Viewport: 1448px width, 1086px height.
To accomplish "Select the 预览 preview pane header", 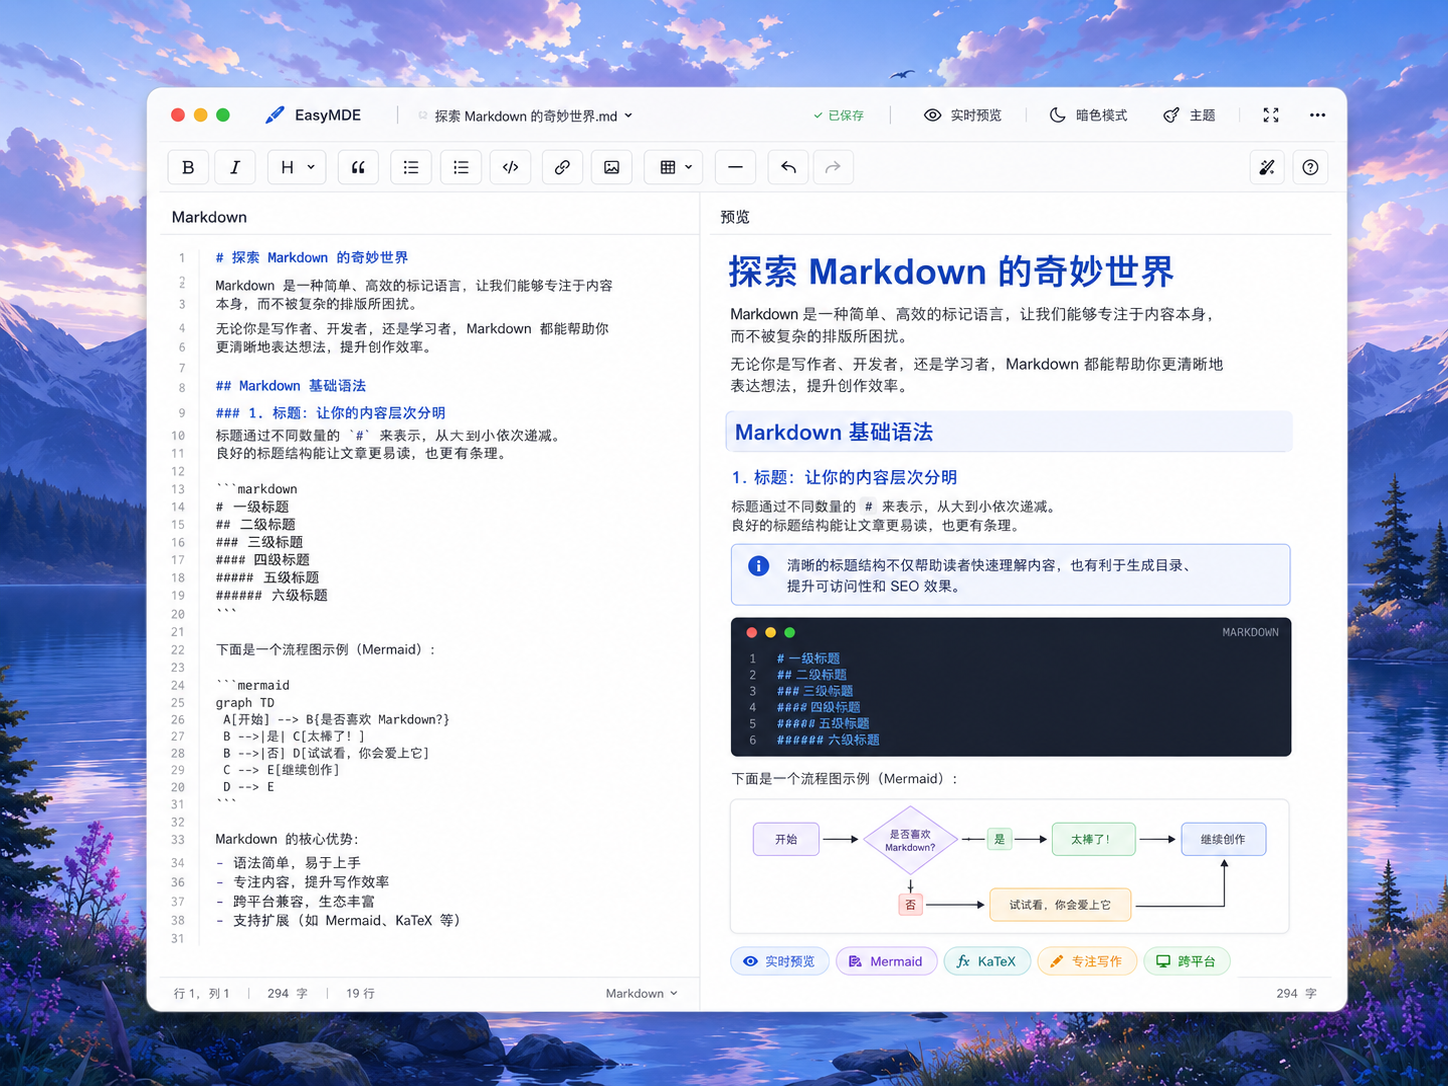I will click(735, 217).
